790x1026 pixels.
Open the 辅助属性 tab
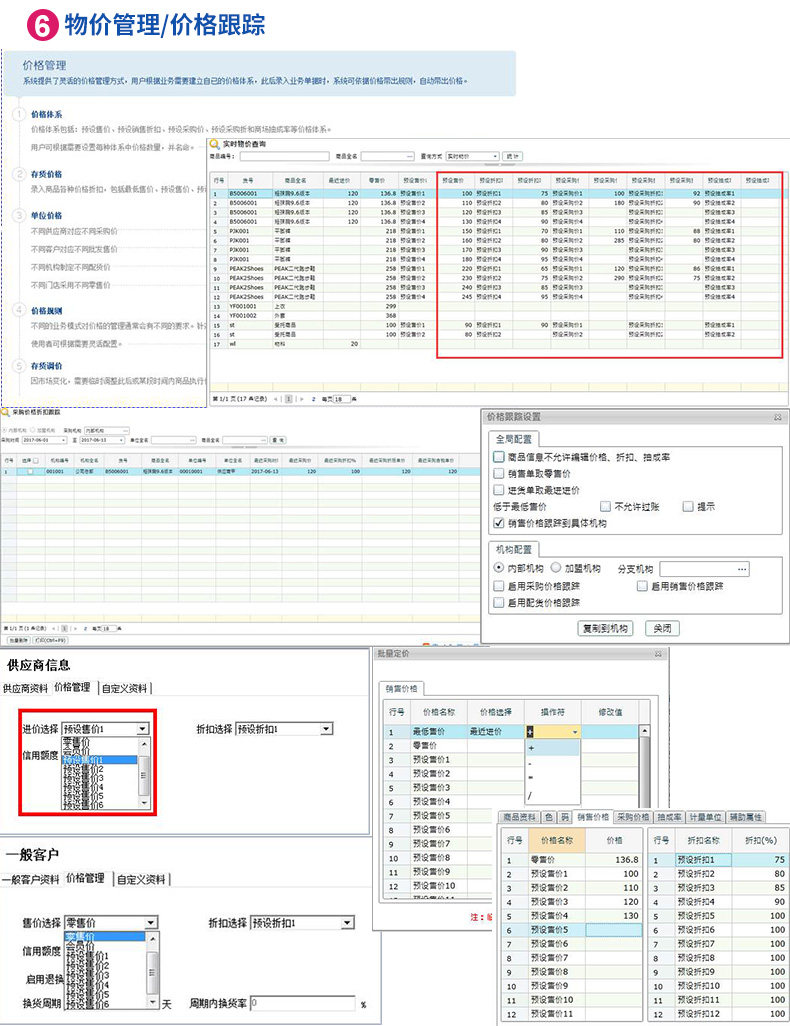pyautogui.click(x=746, y=817)
